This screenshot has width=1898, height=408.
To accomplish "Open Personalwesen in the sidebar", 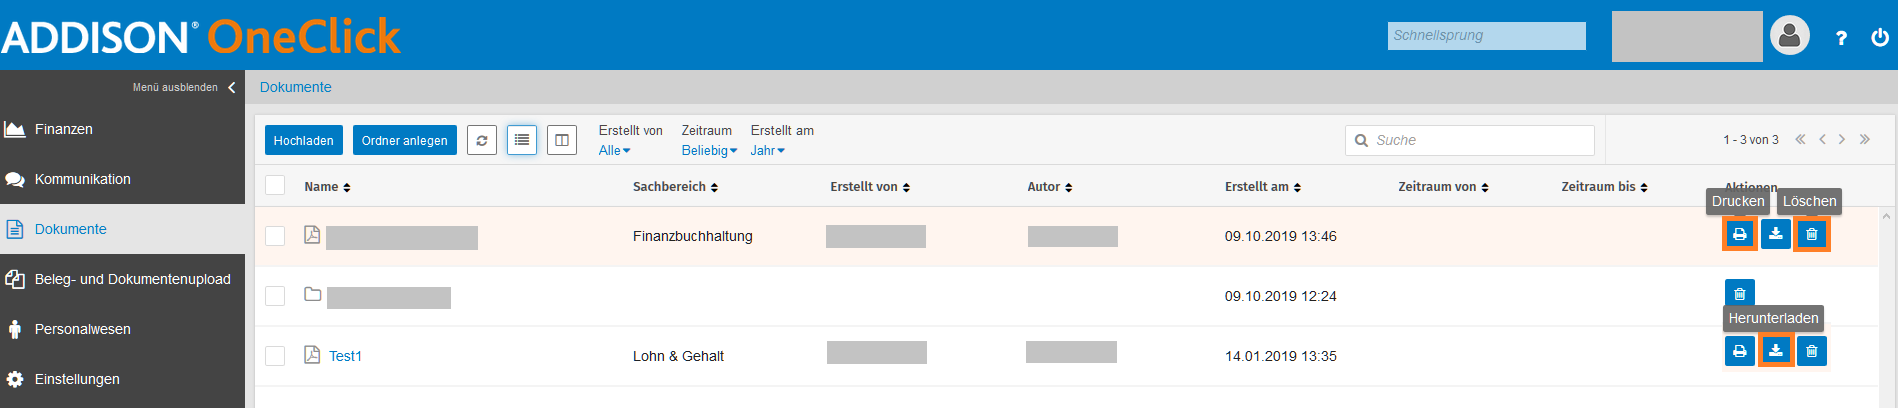I will tap(122, 329).
